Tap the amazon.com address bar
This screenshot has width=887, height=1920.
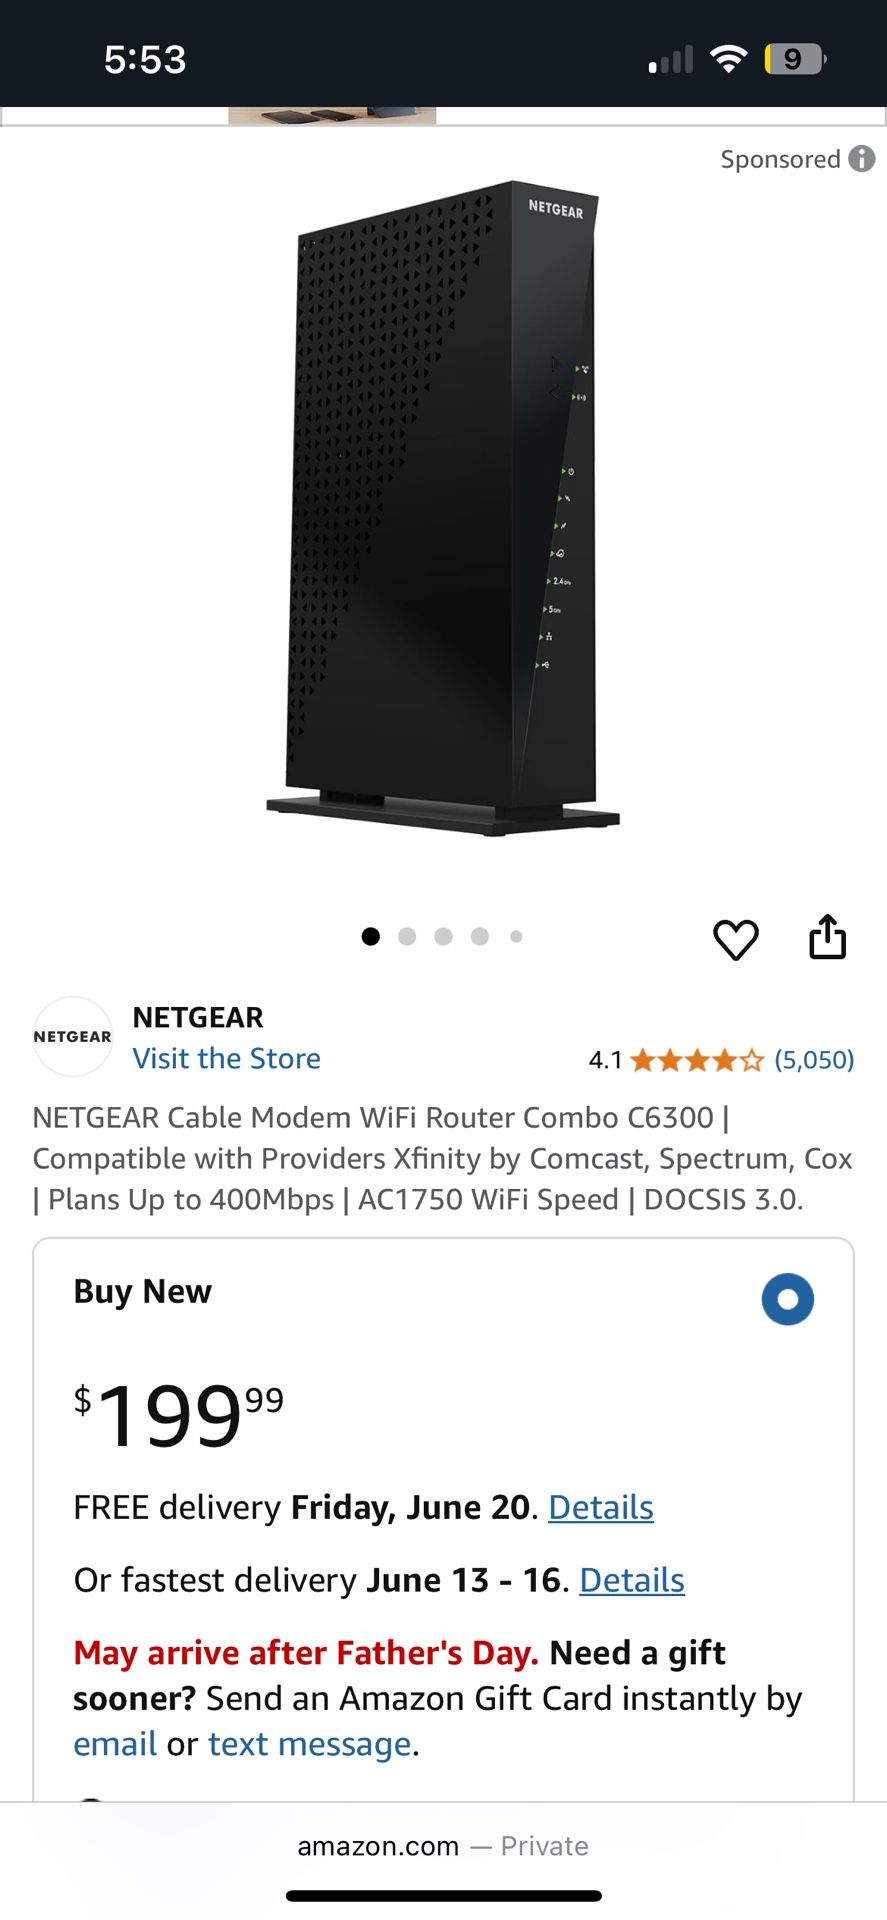coord(443,1846)
